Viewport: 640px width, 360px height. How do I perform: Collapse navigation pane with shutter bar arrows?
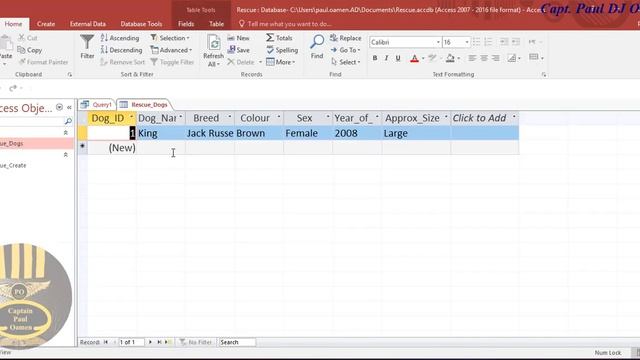point(69,107)
